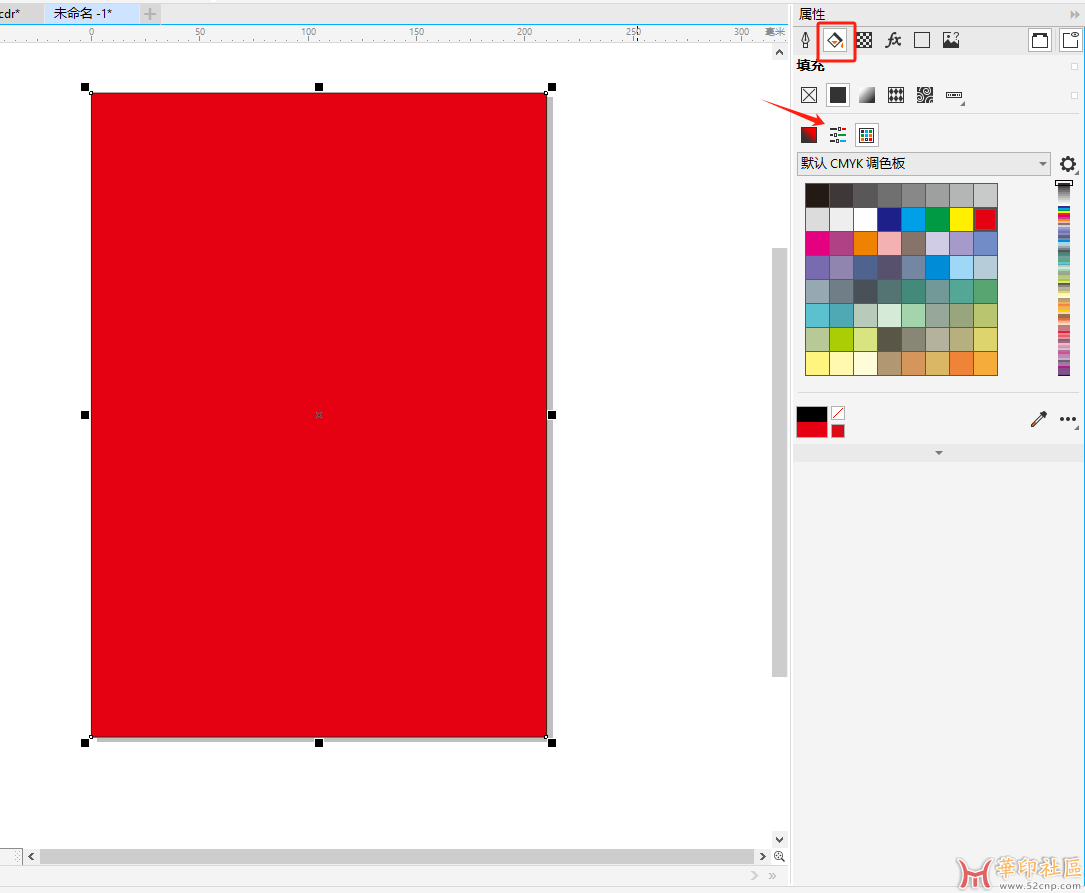1085x893 pixels.
Task: Pick the dark blue palette swatch
Action: coord(889,219)
